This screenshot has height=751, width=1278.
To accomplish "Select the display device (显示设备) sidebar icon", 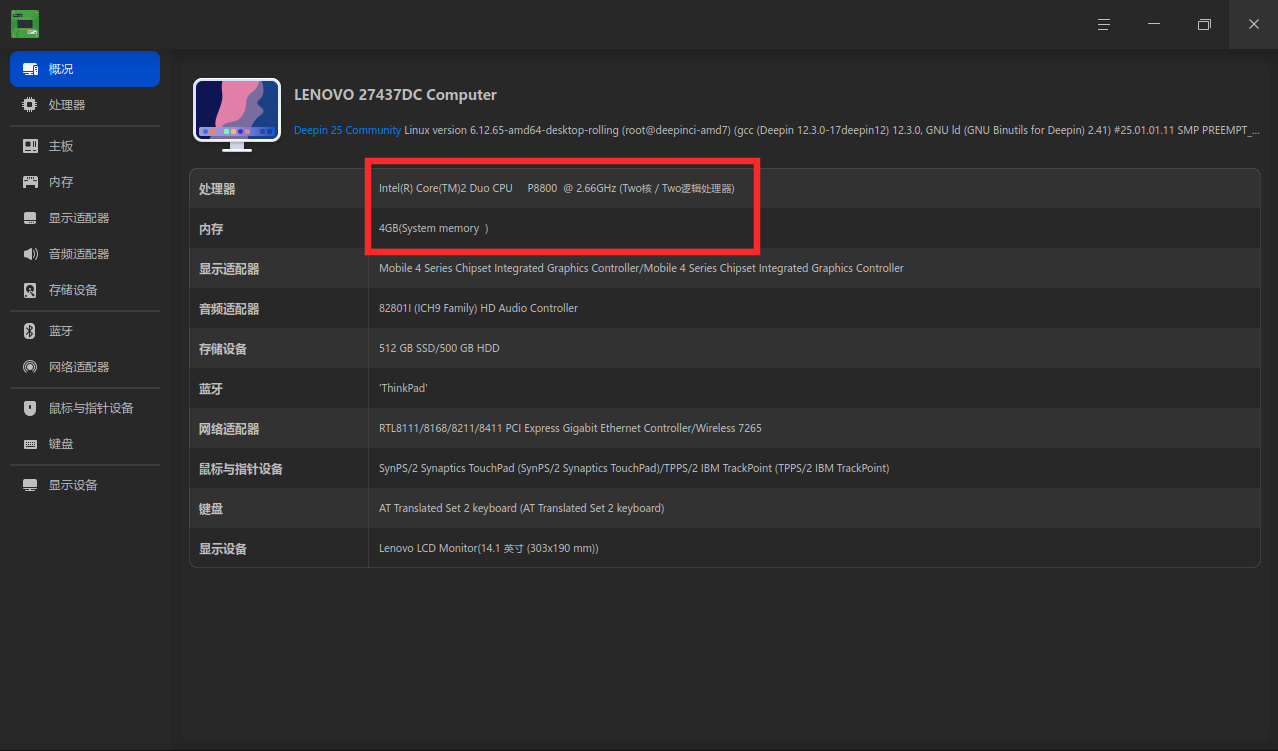I will (x=30, y=485).
